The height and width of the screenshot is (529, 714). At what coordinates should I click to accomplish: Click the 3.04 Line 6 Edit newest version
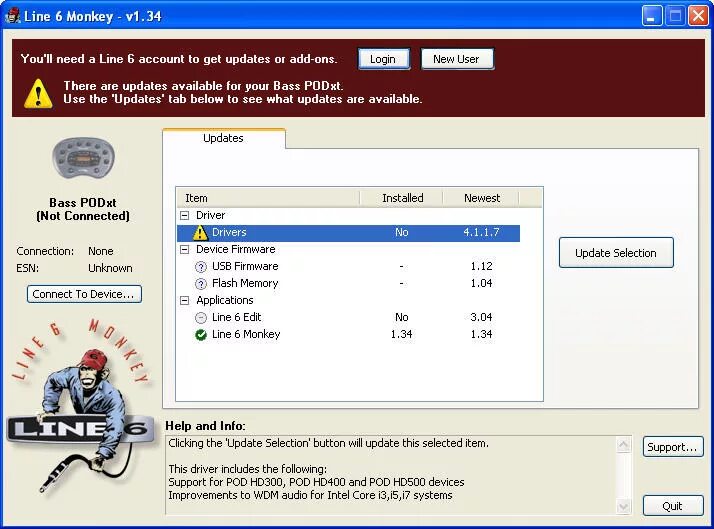481,317
